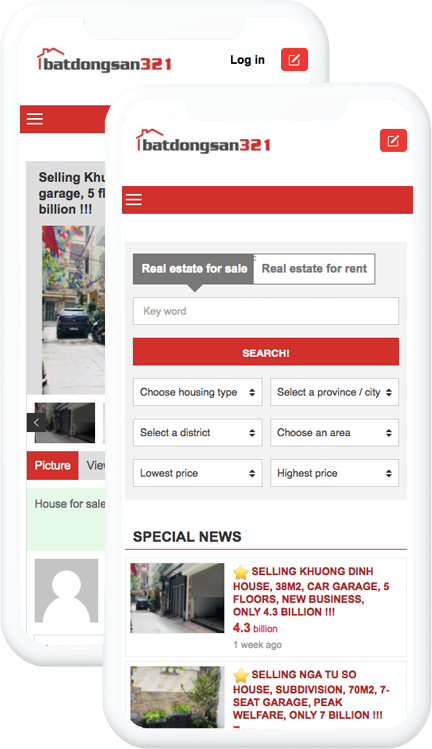432x749 pixels.
Task: Select the Picture tab
Action: coord(53,465)
